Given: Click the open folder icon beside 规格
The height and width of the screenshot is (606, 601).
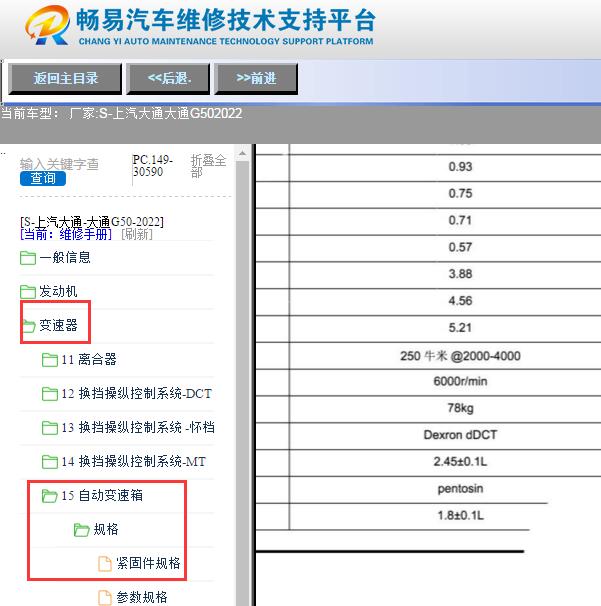Looking at the screenshot, I should click(x=82, y=530).
